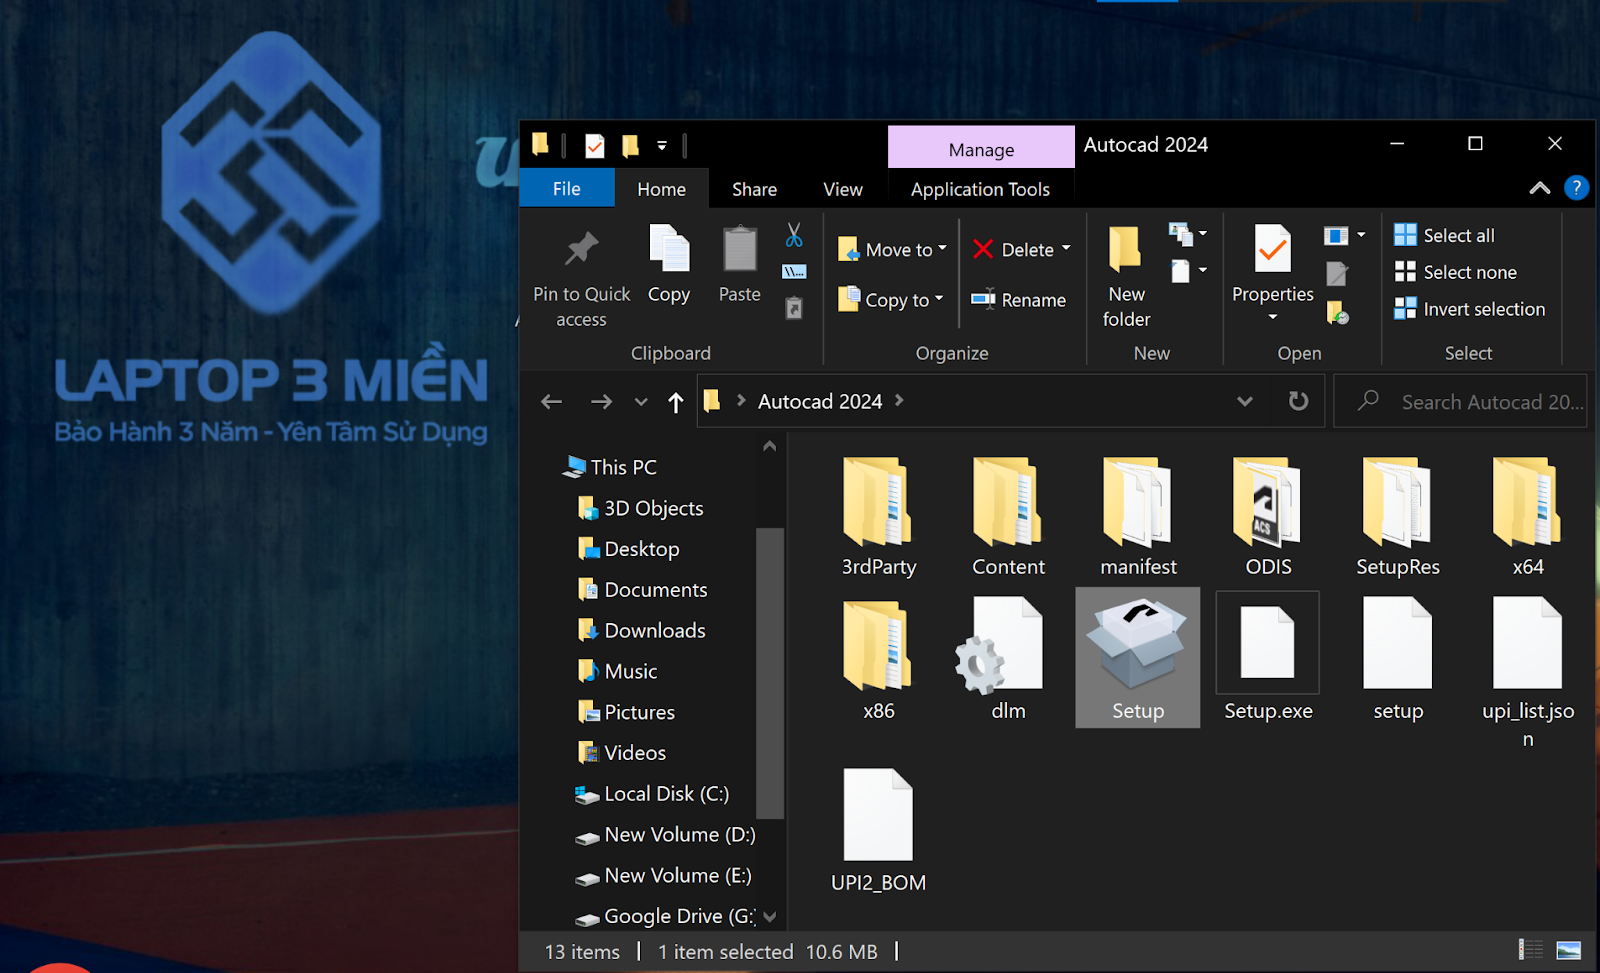Image resolution: width=1600 pixels, height=973 pixels.
Task: Switch to the View tab
Action: point(843,189)
